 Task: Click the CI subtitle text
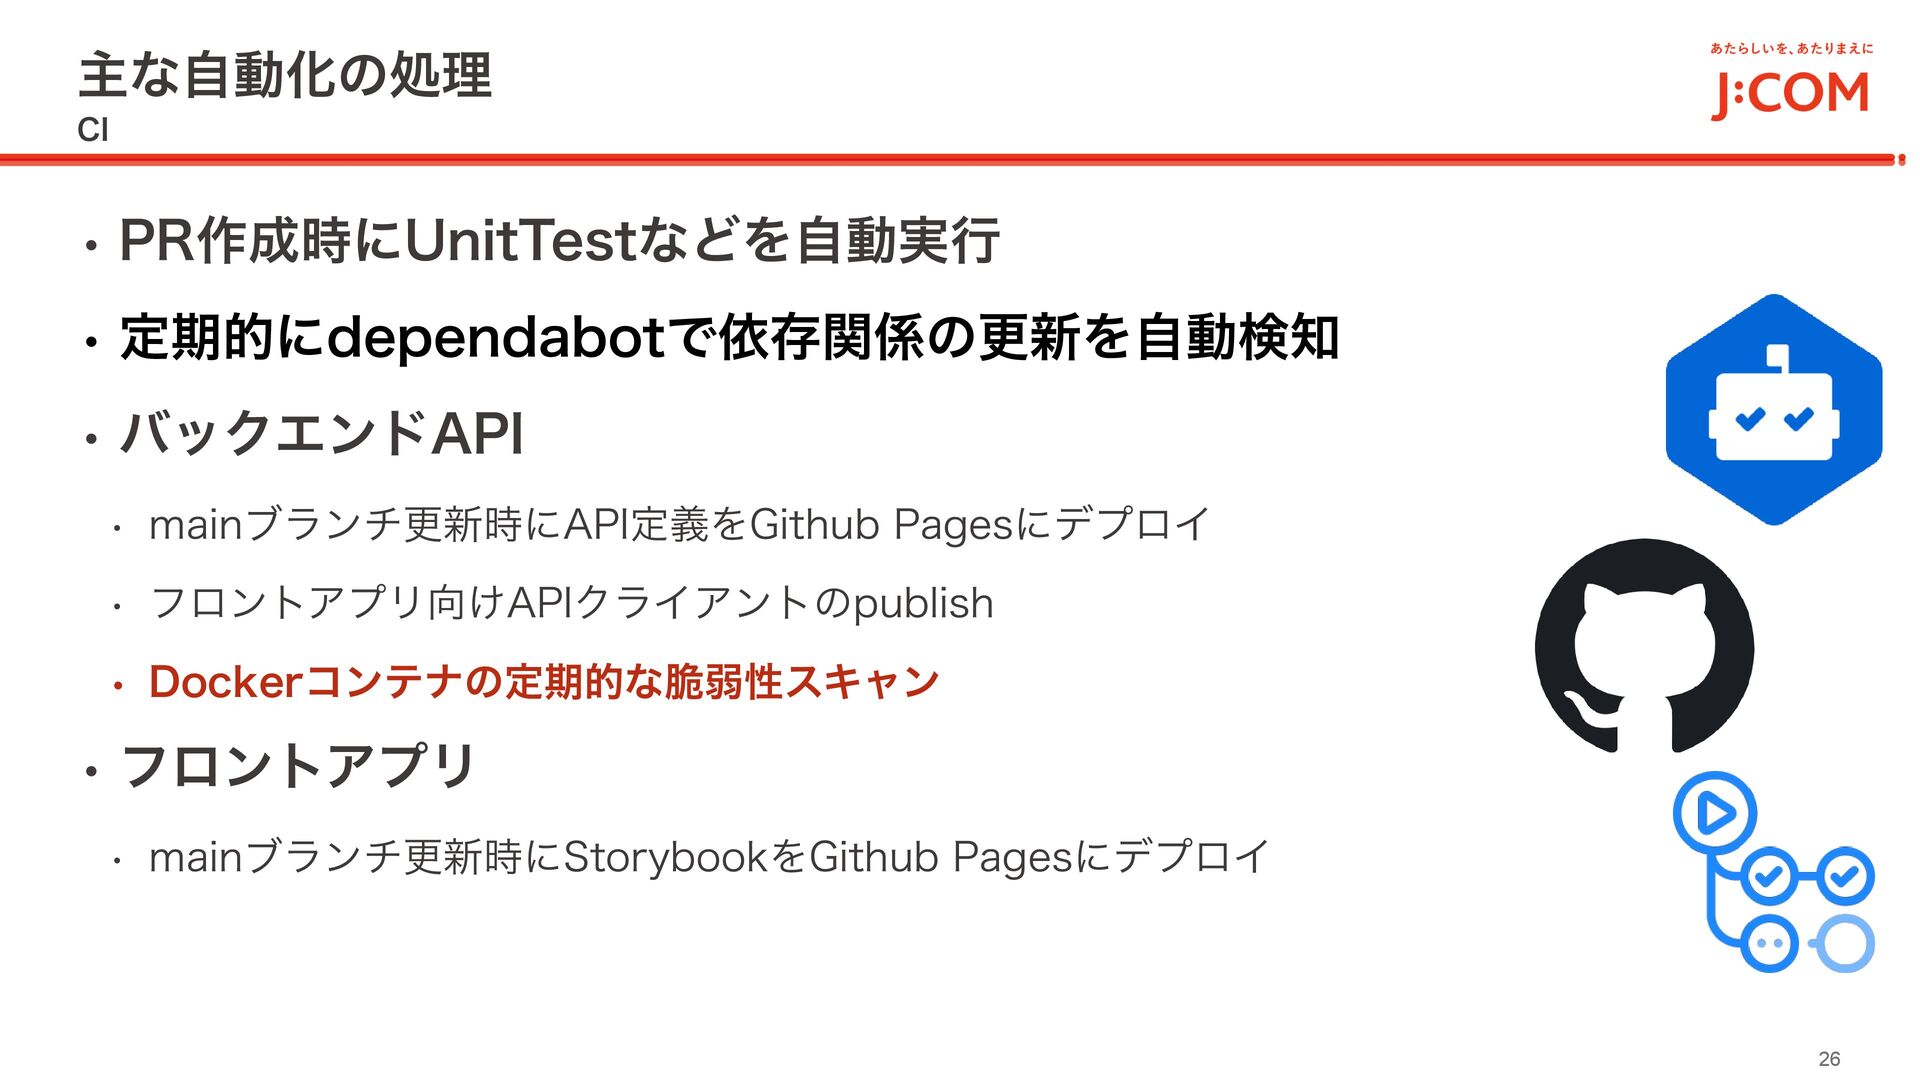pos(93,130)
